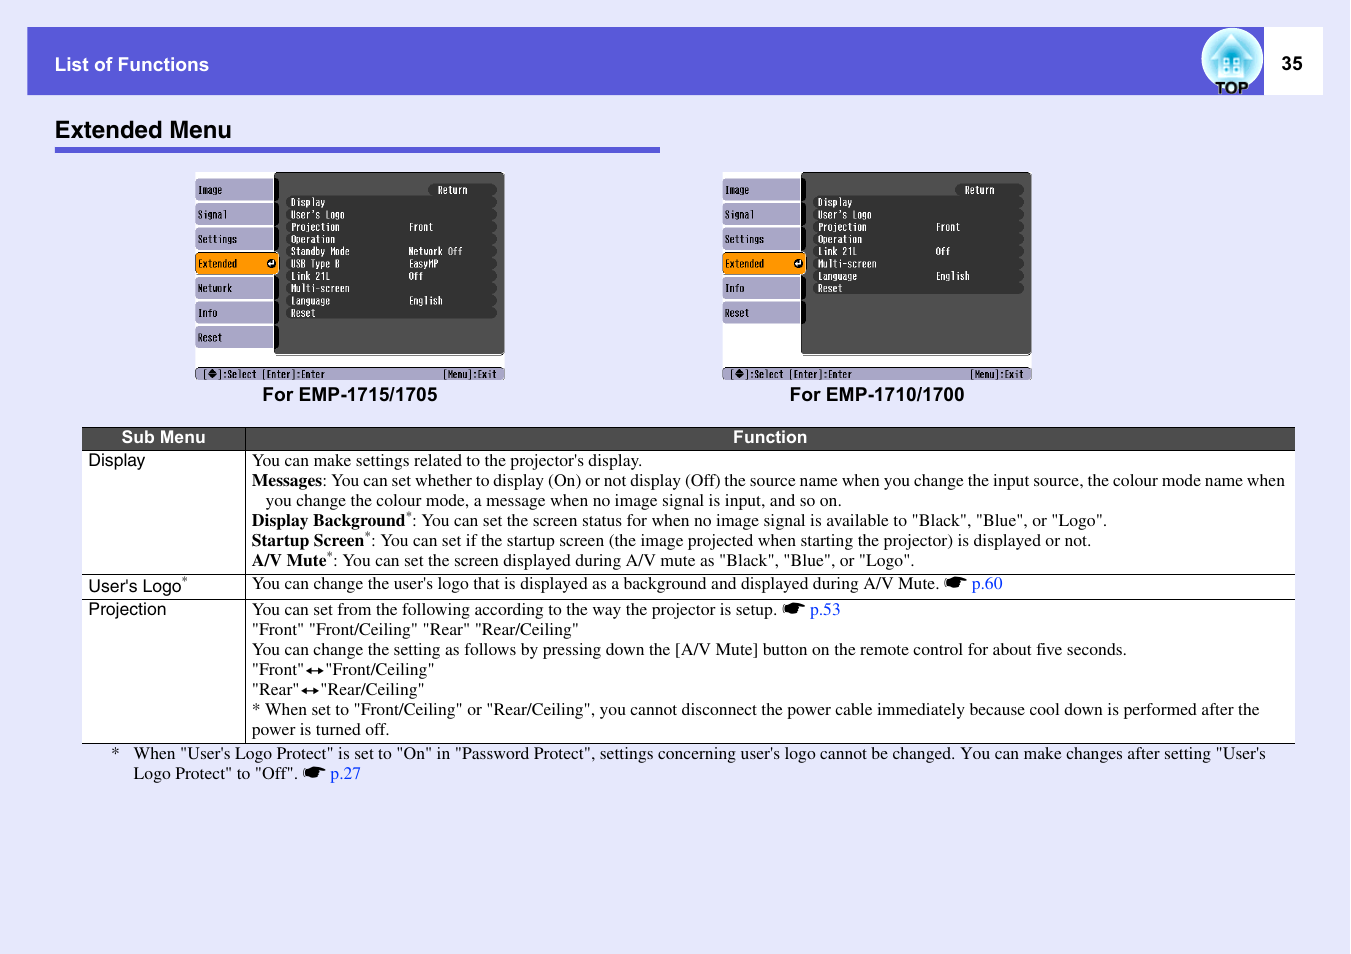The image size is (1351, 954).
Task: Click Enter arrow icon on EMP-1710 Extended tab
Action: pyautogui.click(x=797, y=264)
